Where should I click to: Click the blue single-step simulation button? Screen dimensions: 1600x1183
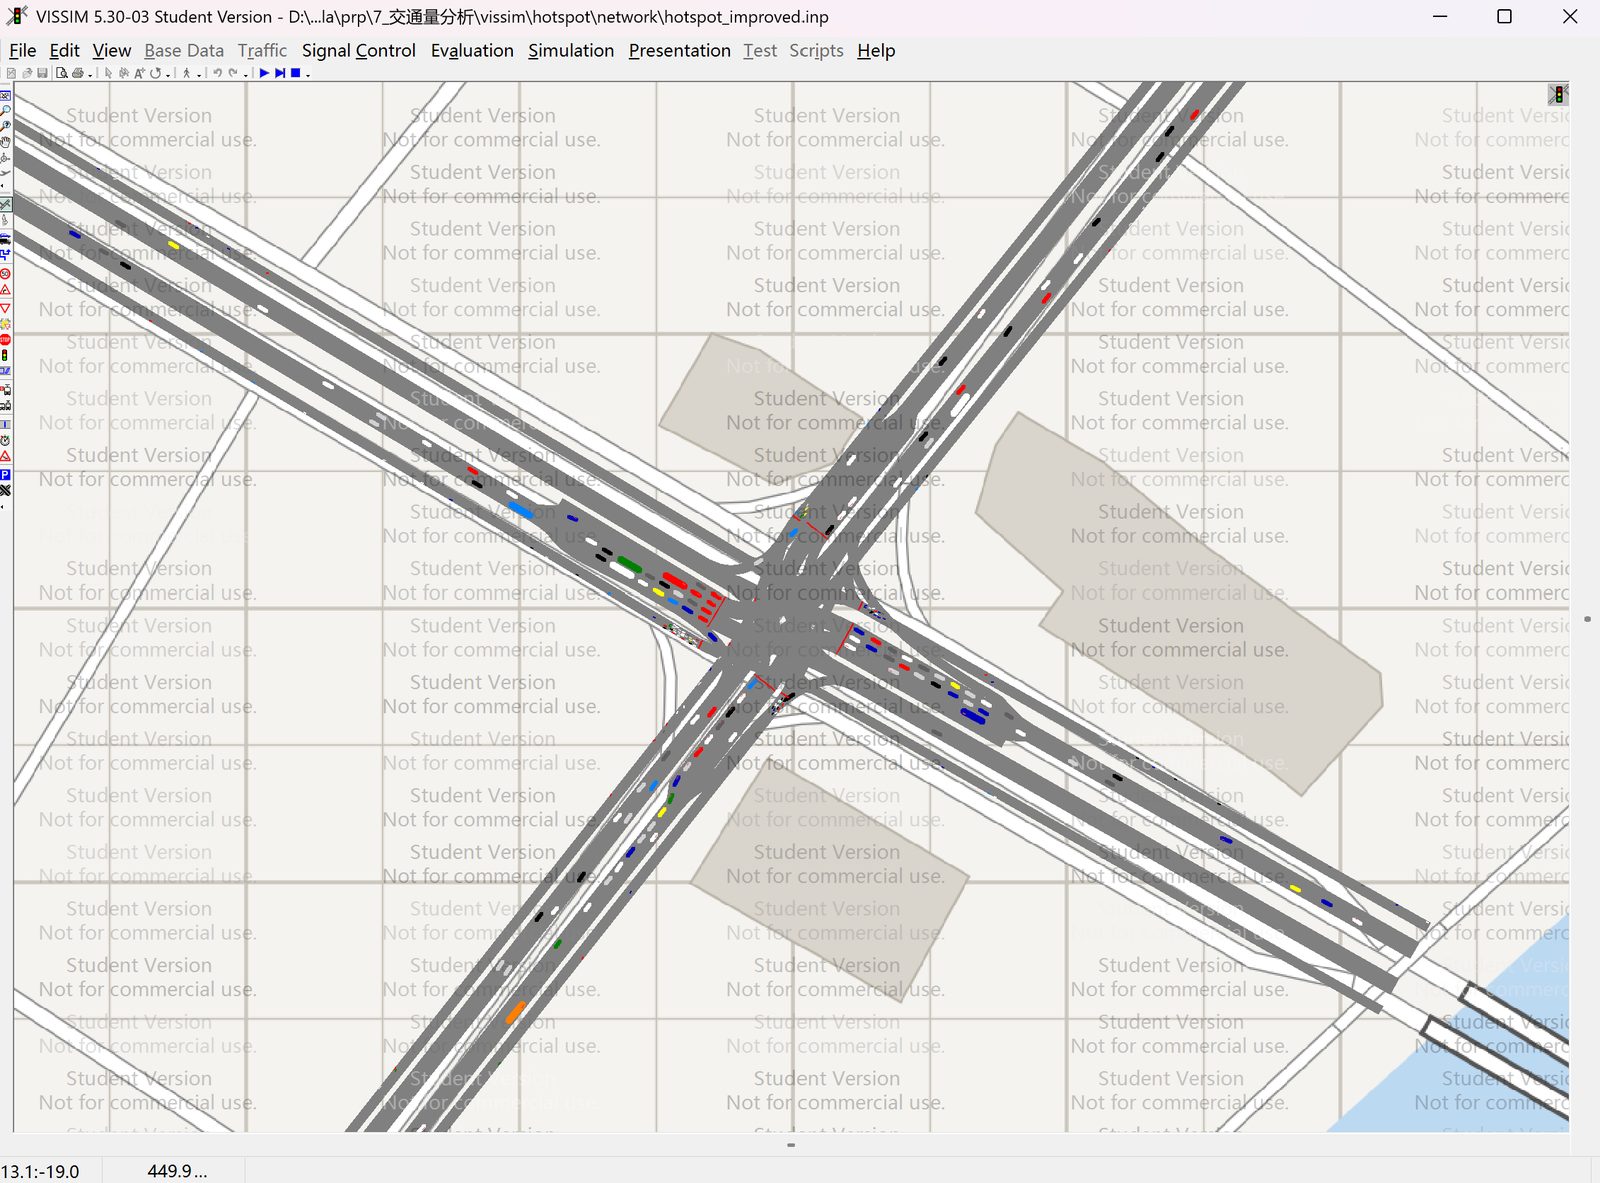click(280, 73)
